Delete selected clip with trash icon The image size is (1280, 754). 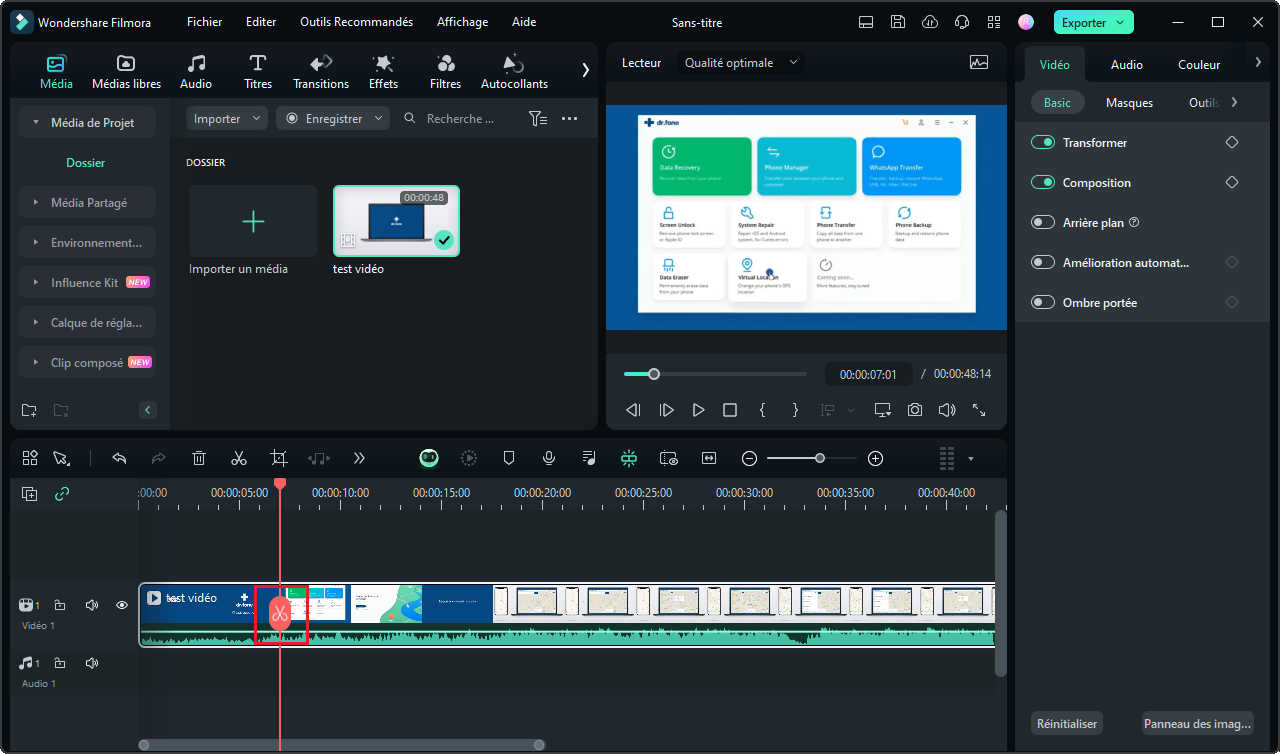[x=199, y=458]
